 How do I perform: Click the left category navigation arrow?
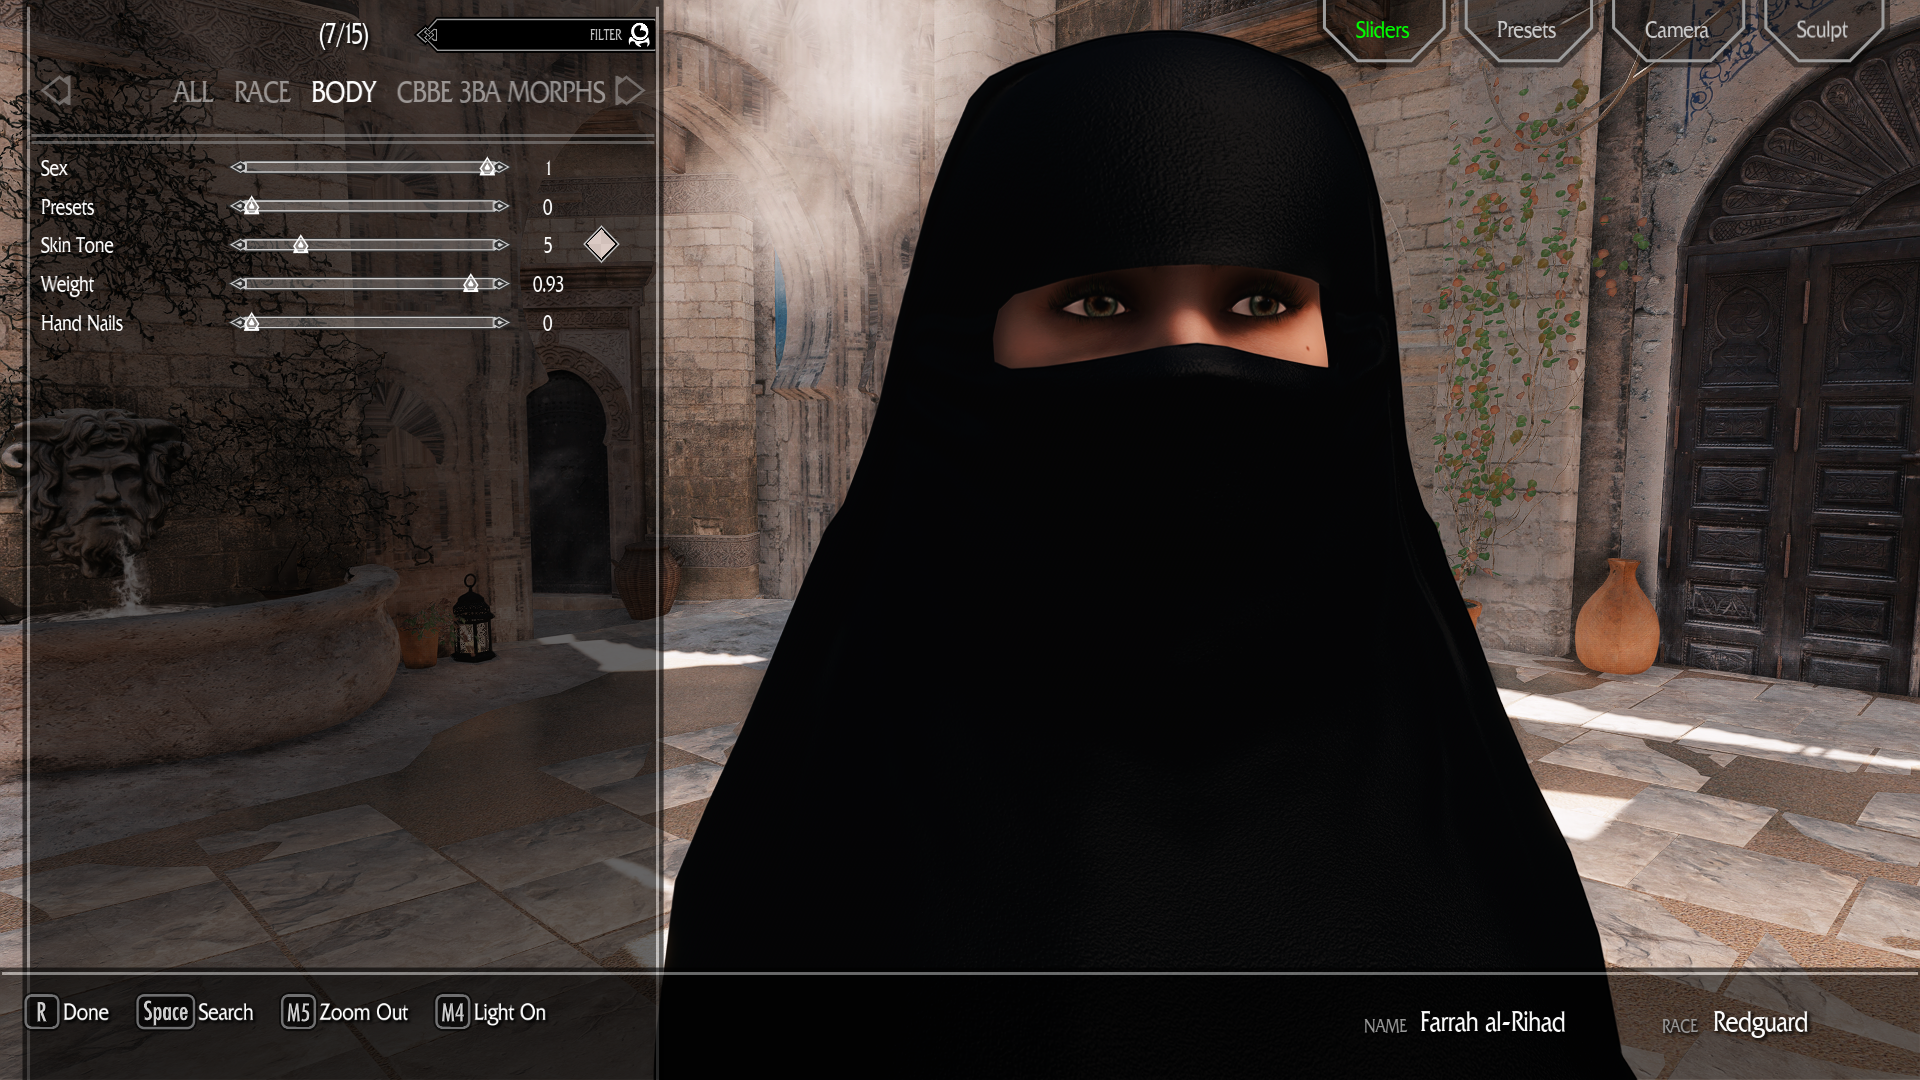[x=56, y=91]
